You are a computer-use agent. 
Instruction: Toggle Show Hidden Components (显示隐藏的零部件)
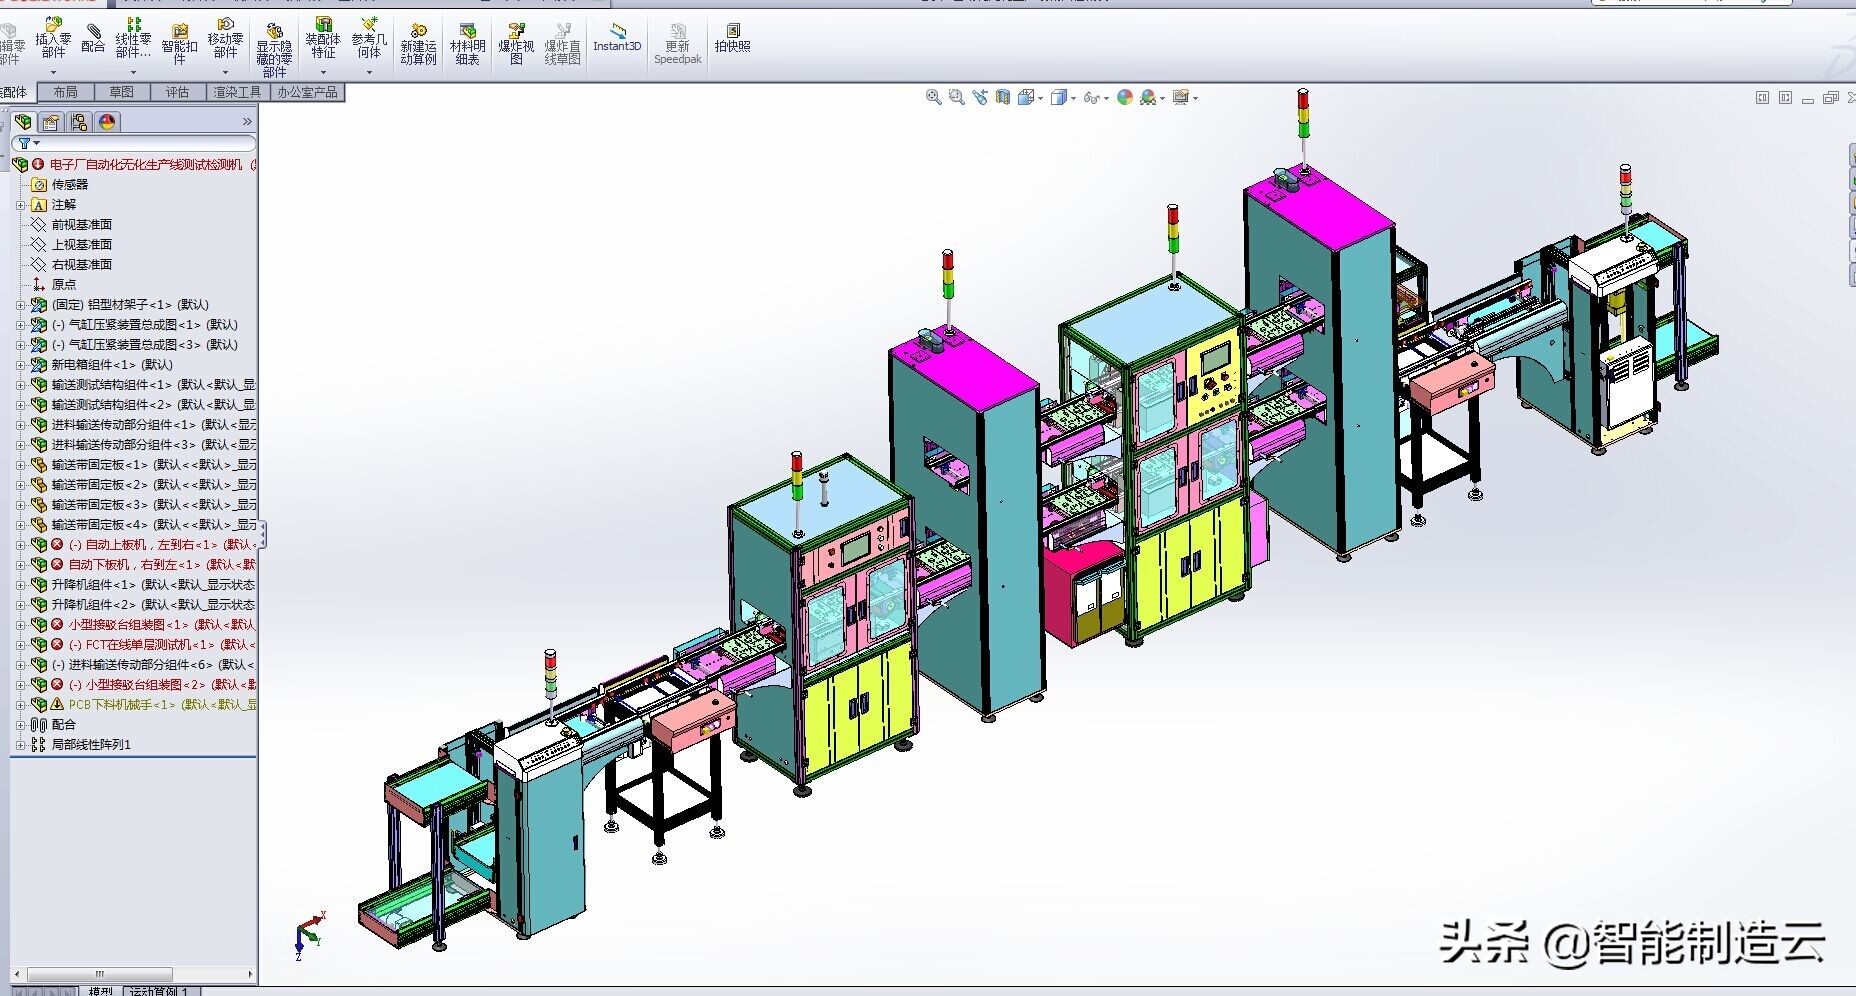click(x=274, y=50)
